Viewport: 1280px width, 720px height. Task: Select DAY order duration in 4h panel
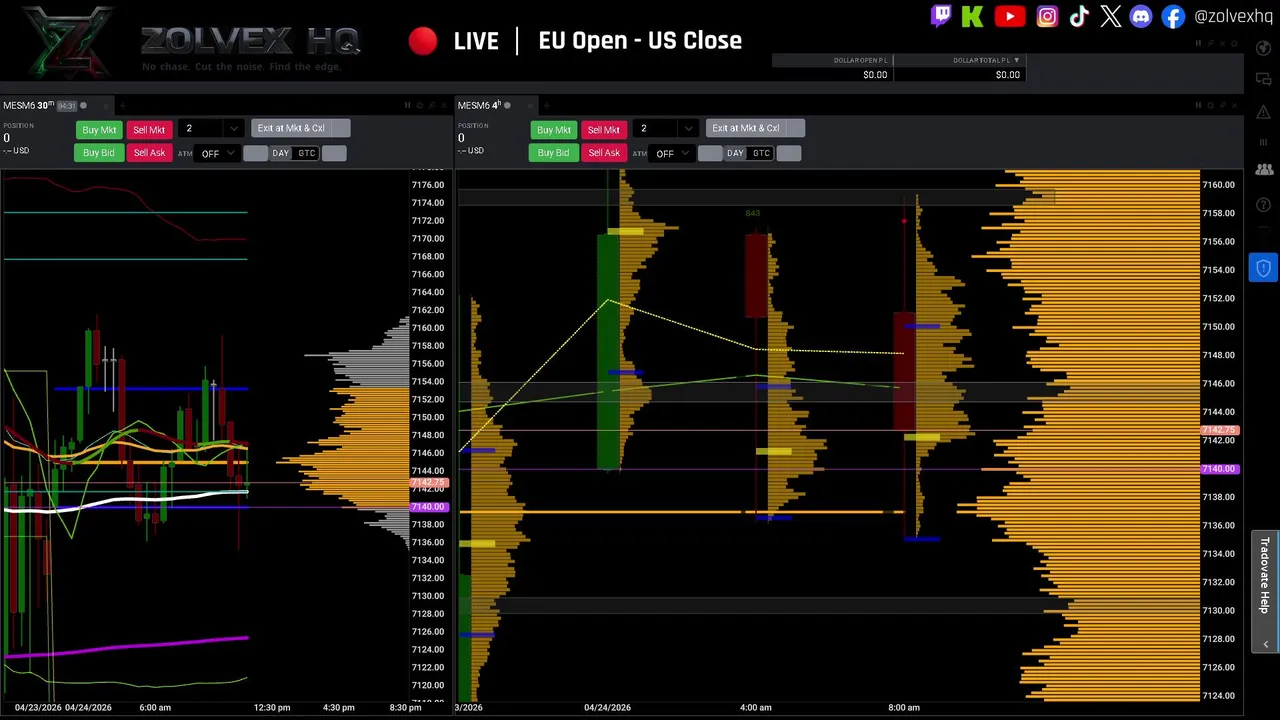point(735,153)
